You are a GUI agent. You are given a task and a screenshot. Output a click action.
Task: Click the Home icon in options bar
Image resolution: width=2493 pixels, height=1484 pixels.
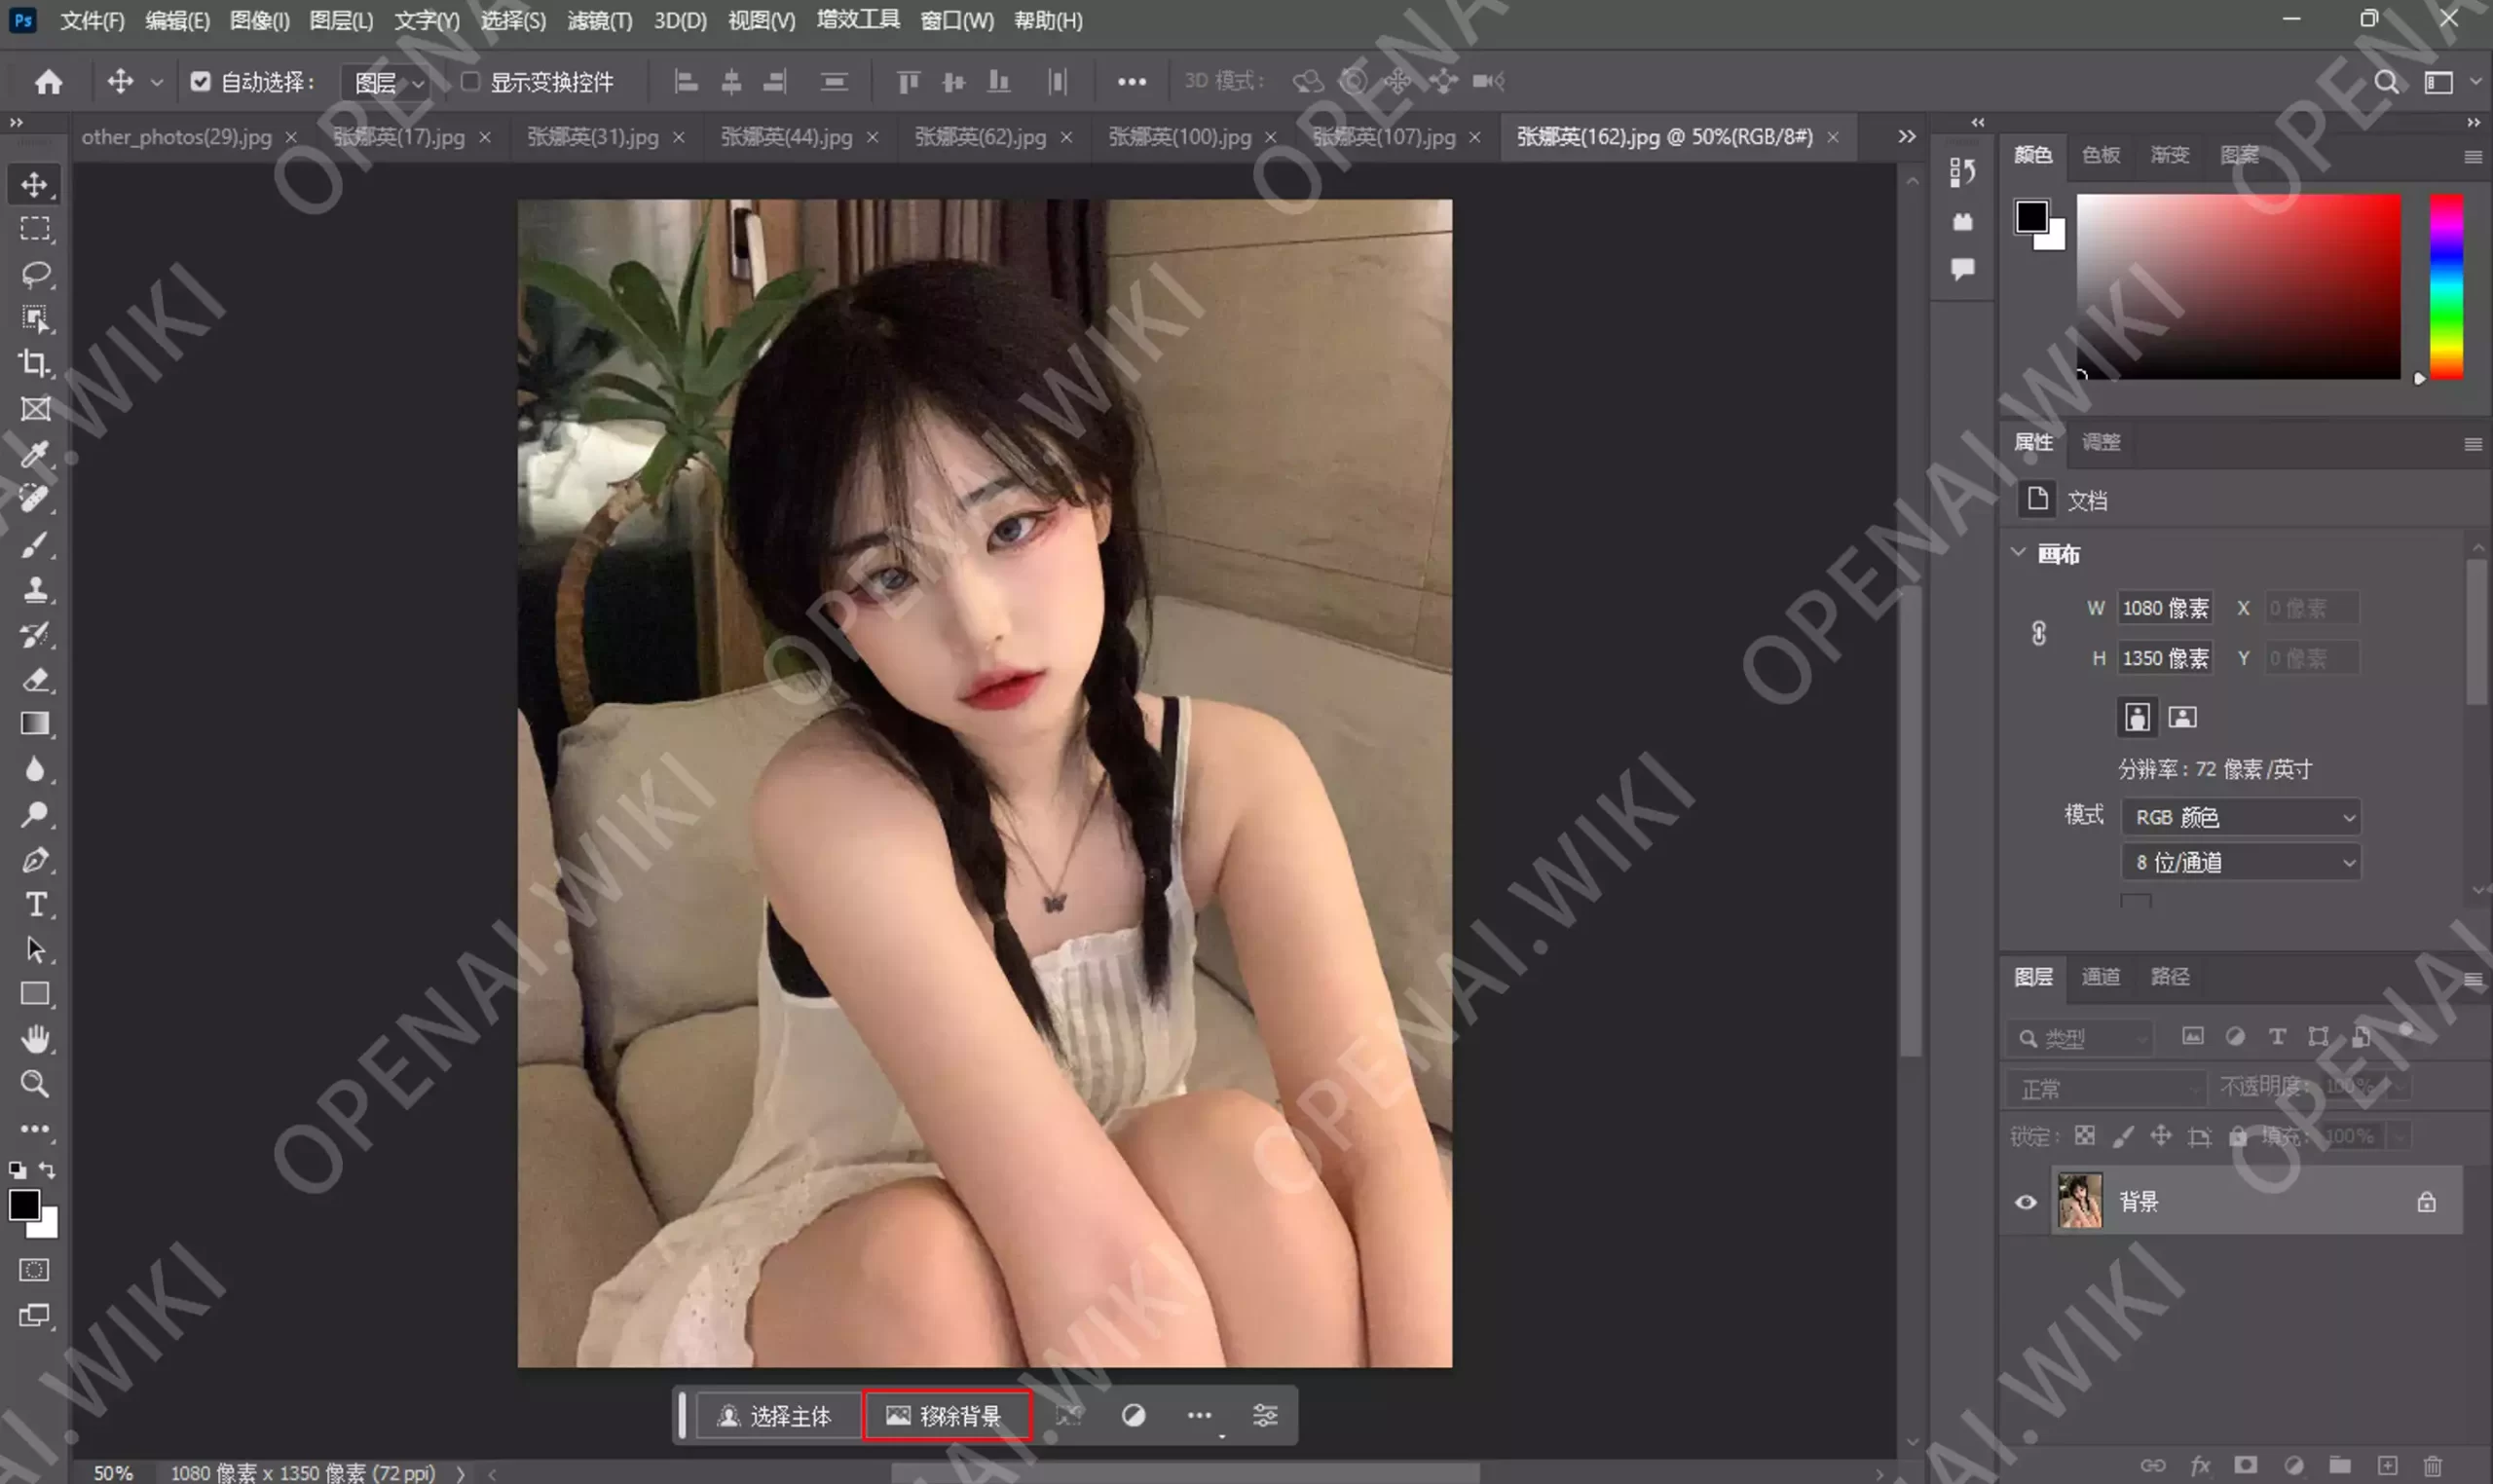pyautogui.click(x=48, y=82)
